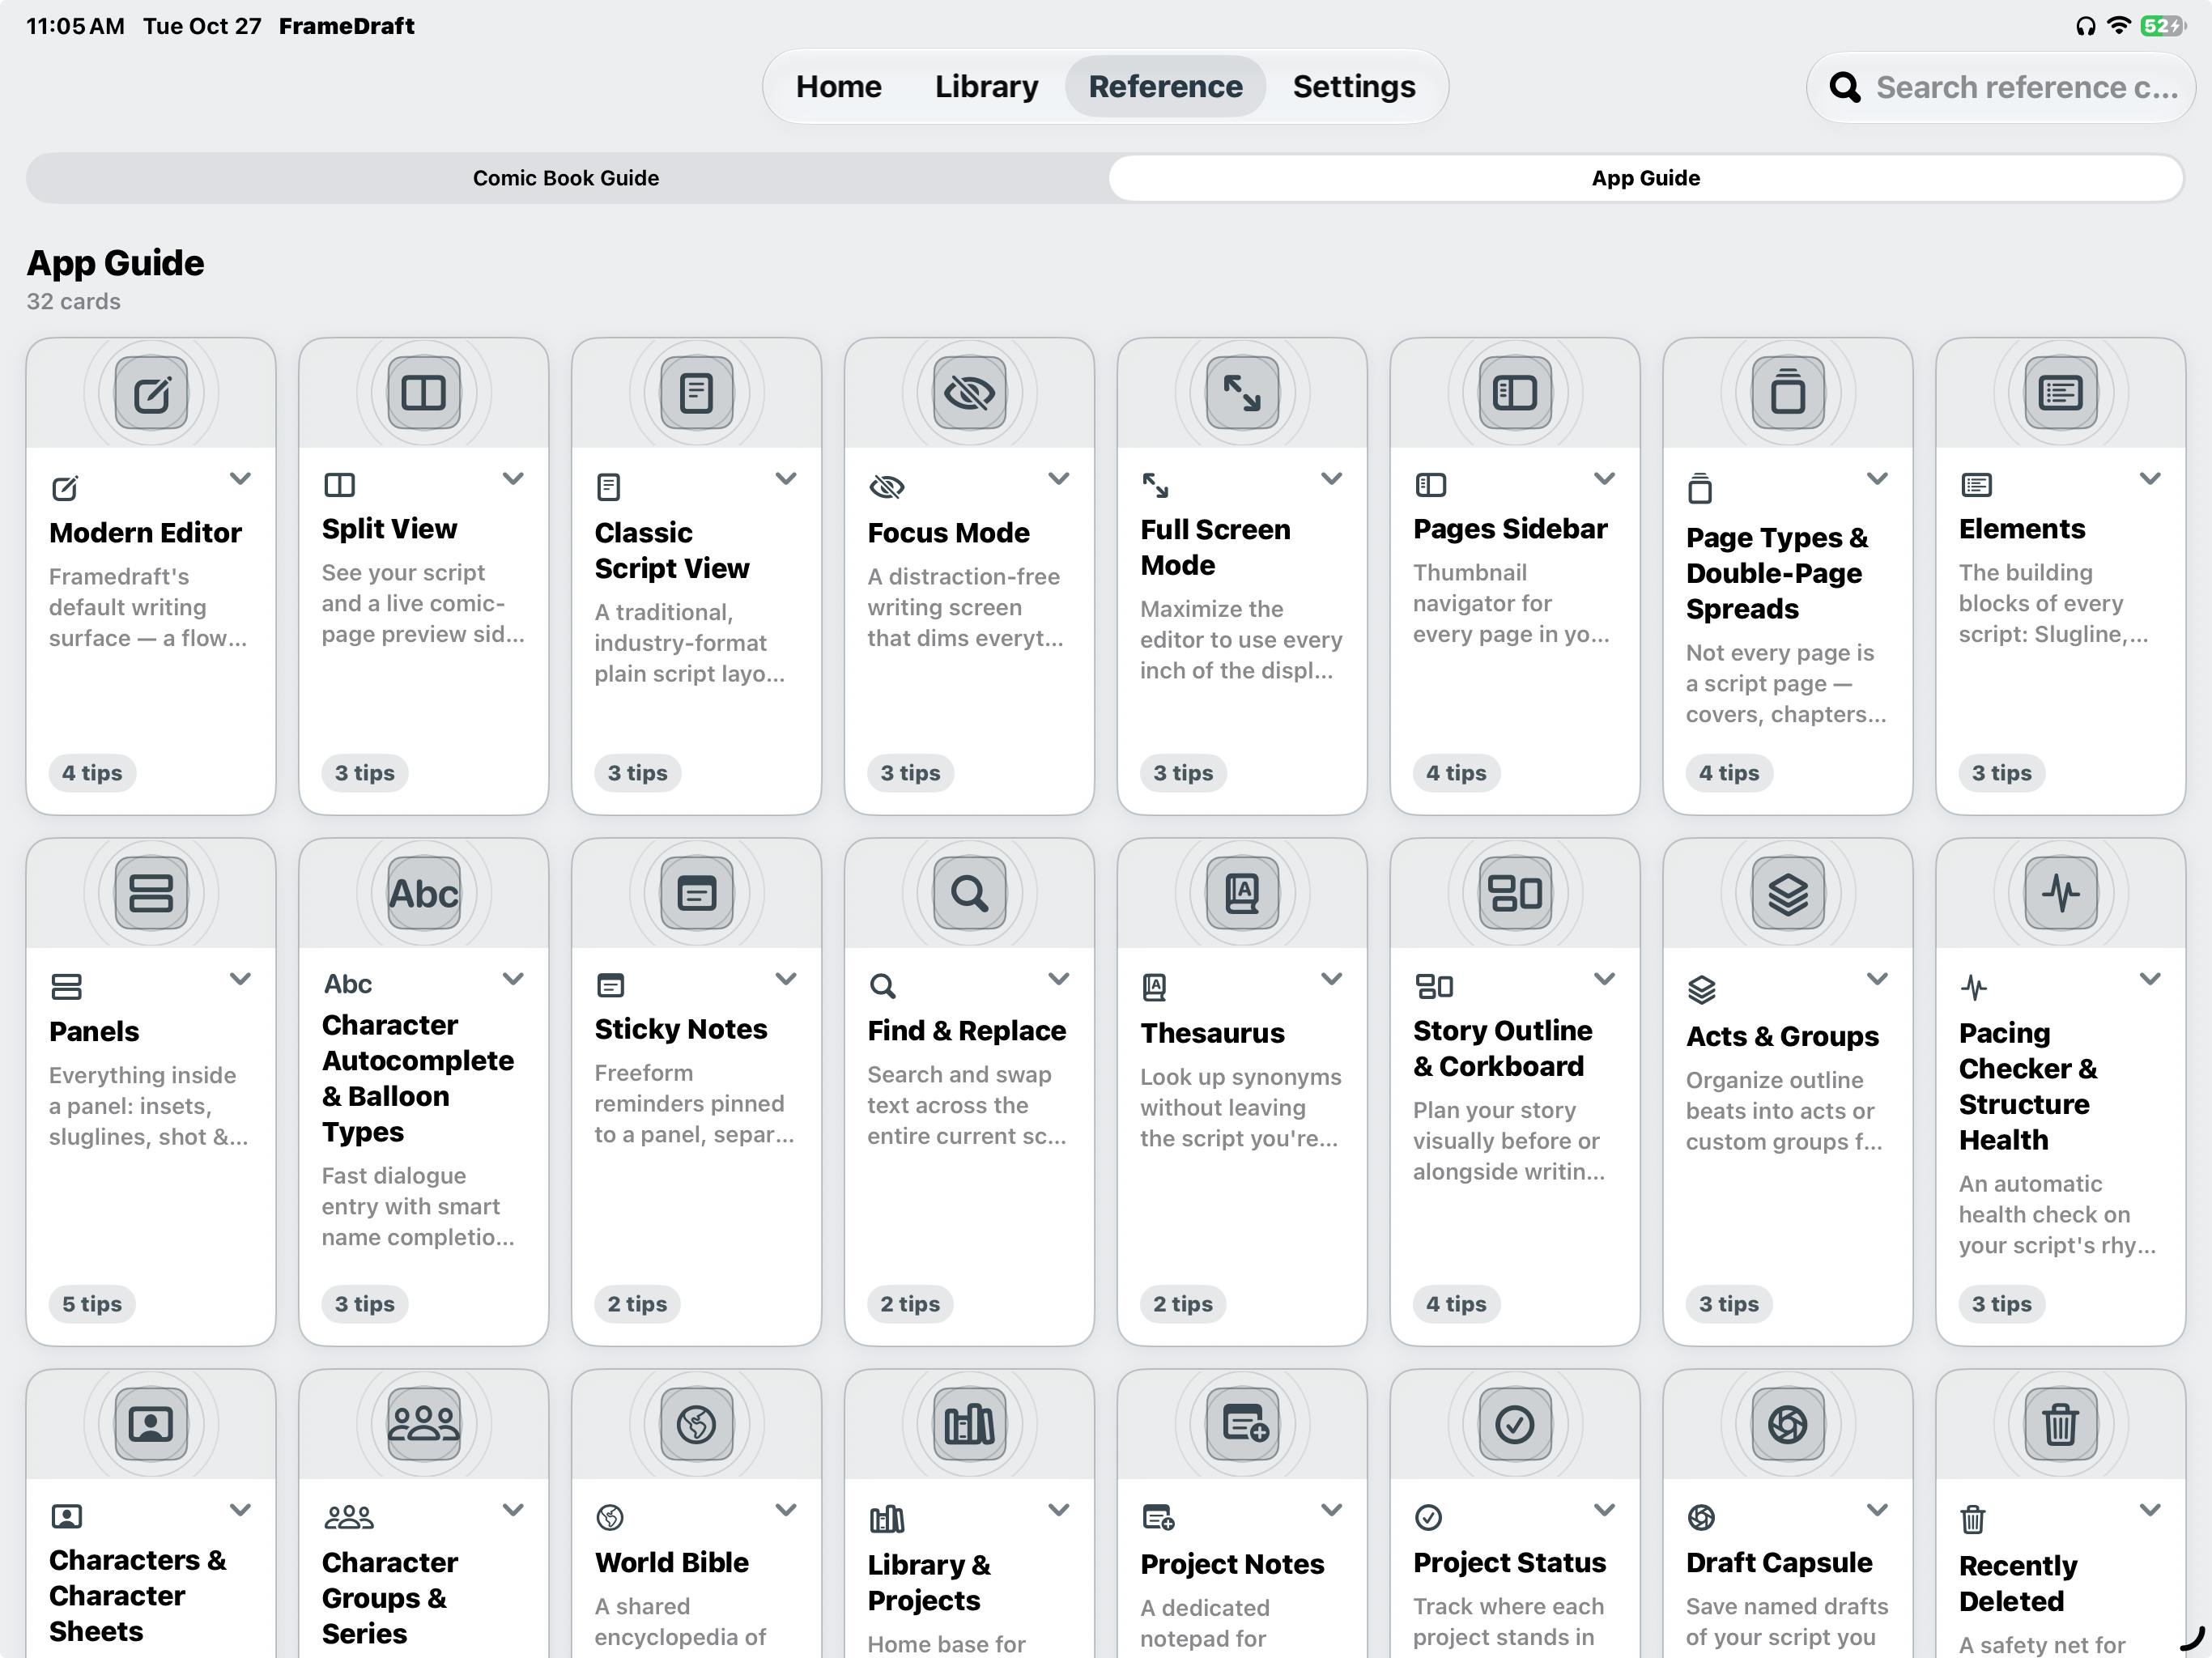This screenshot has width=2212, height=1658.
Task: Click the Modern Editor pencil header icon
Action: (x=151, y=393)
